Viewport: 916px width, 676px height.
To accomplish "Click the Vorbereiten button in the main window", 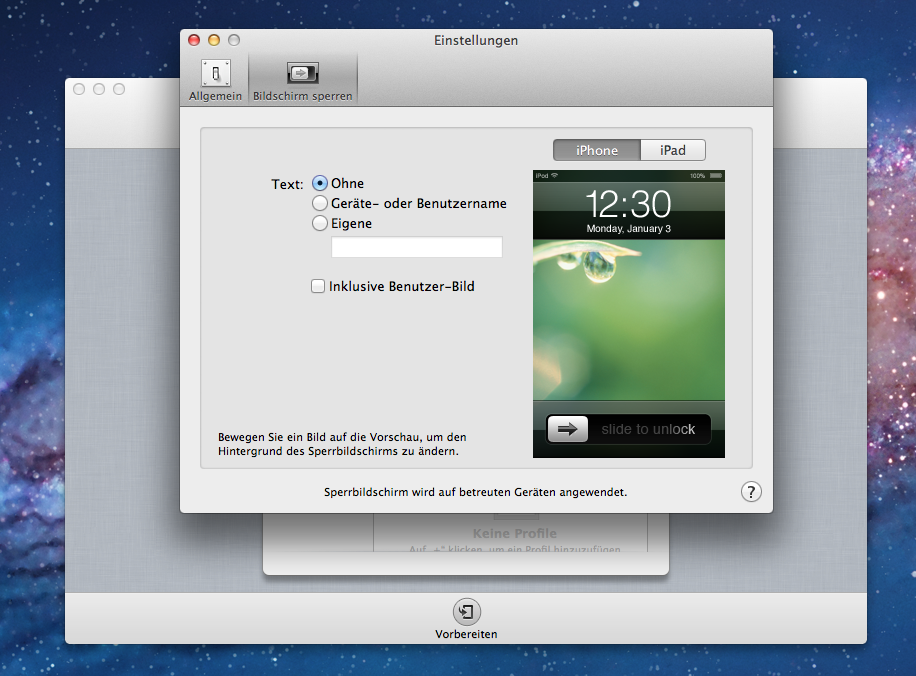I will point(466,619).
